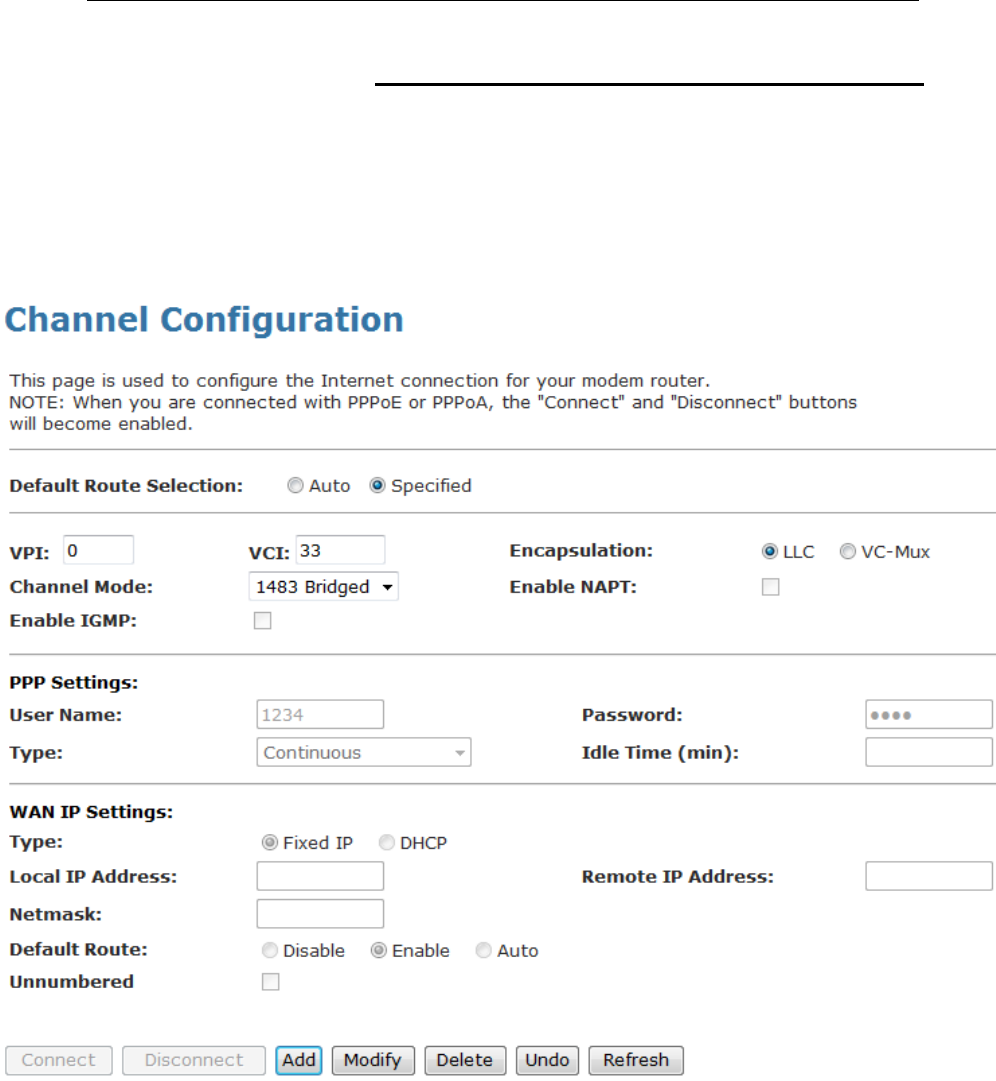Focus the PPP User Name field
Image resolution: width=996 pixels, height=1081 pixels.
[321, 714]
